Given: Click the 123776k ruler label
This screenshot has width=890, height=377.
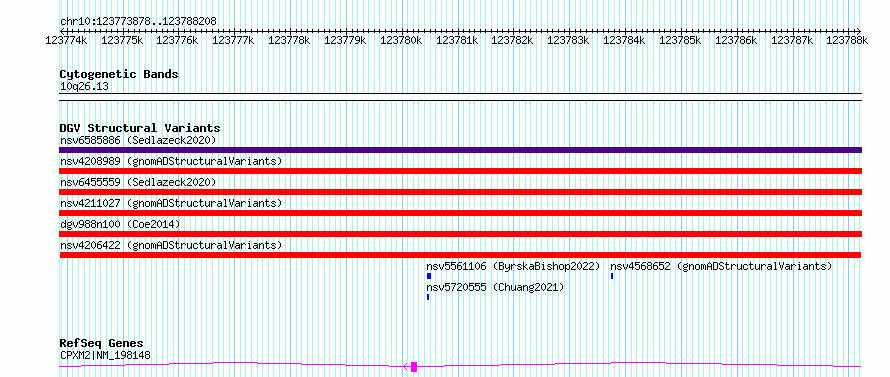Looking at the screenshot, I should click(x=177, y=40).
